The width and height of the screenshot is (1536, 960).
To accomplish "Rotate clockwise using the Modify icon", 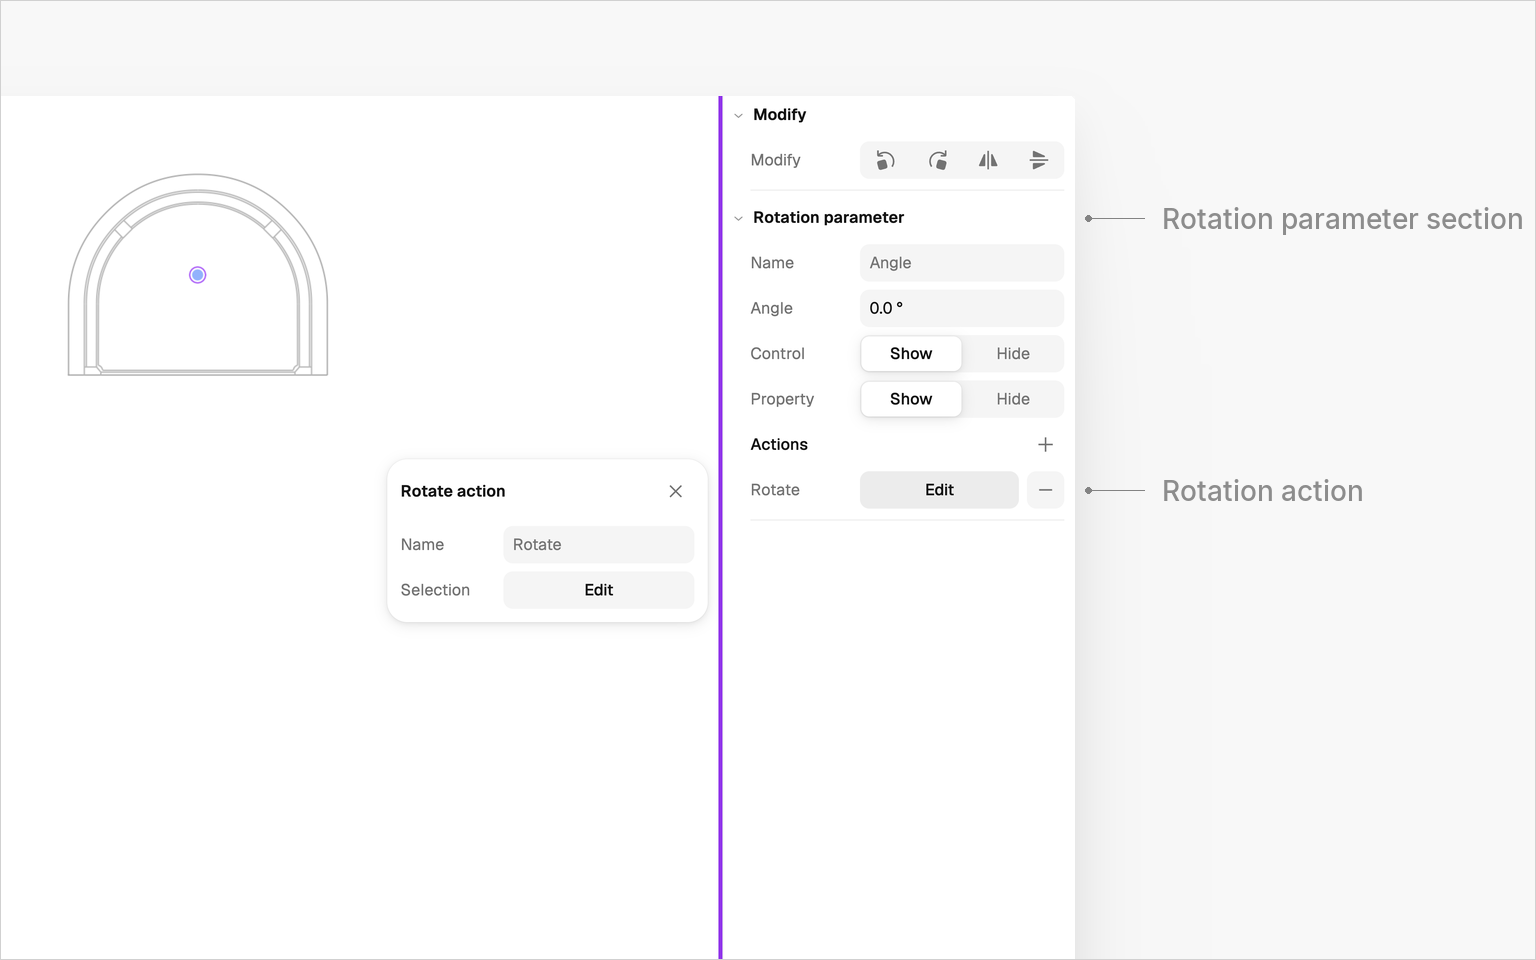I will pos(937,160).
